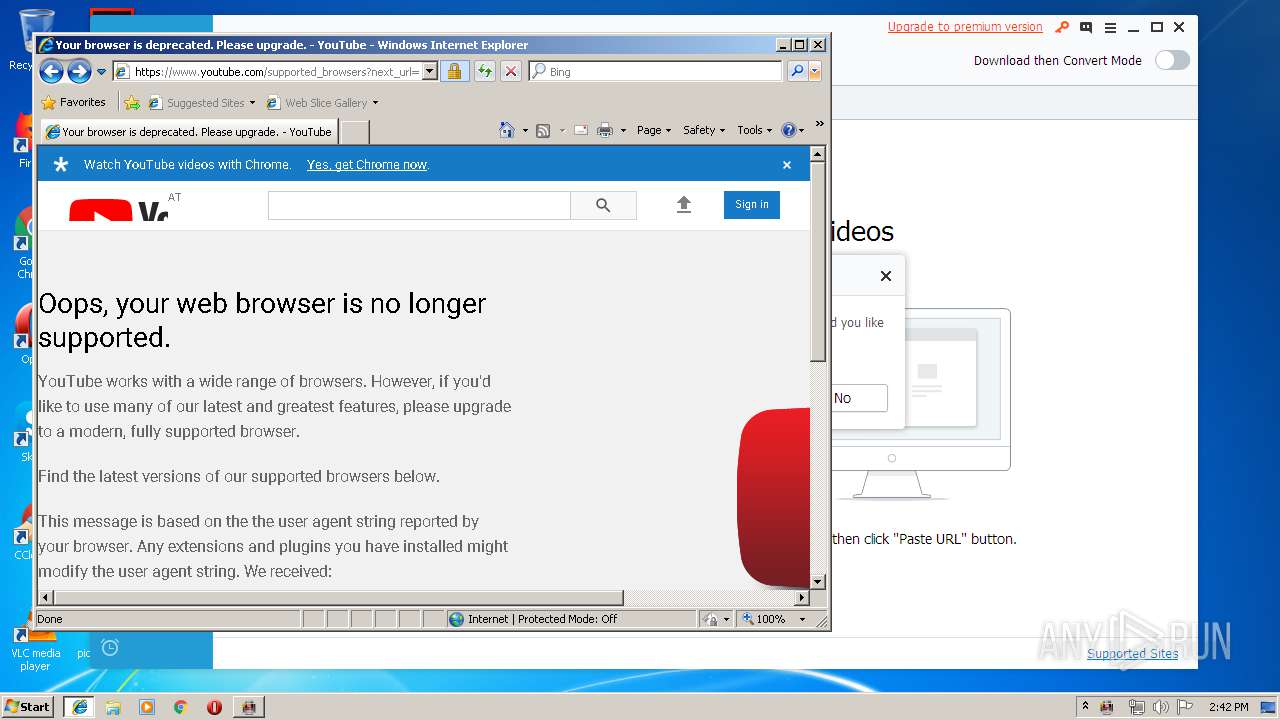The height and width of the screenshot is (720, 1280).
Task: Click the vertical scrollbar up arrow
Action: [x=818, y=154]
